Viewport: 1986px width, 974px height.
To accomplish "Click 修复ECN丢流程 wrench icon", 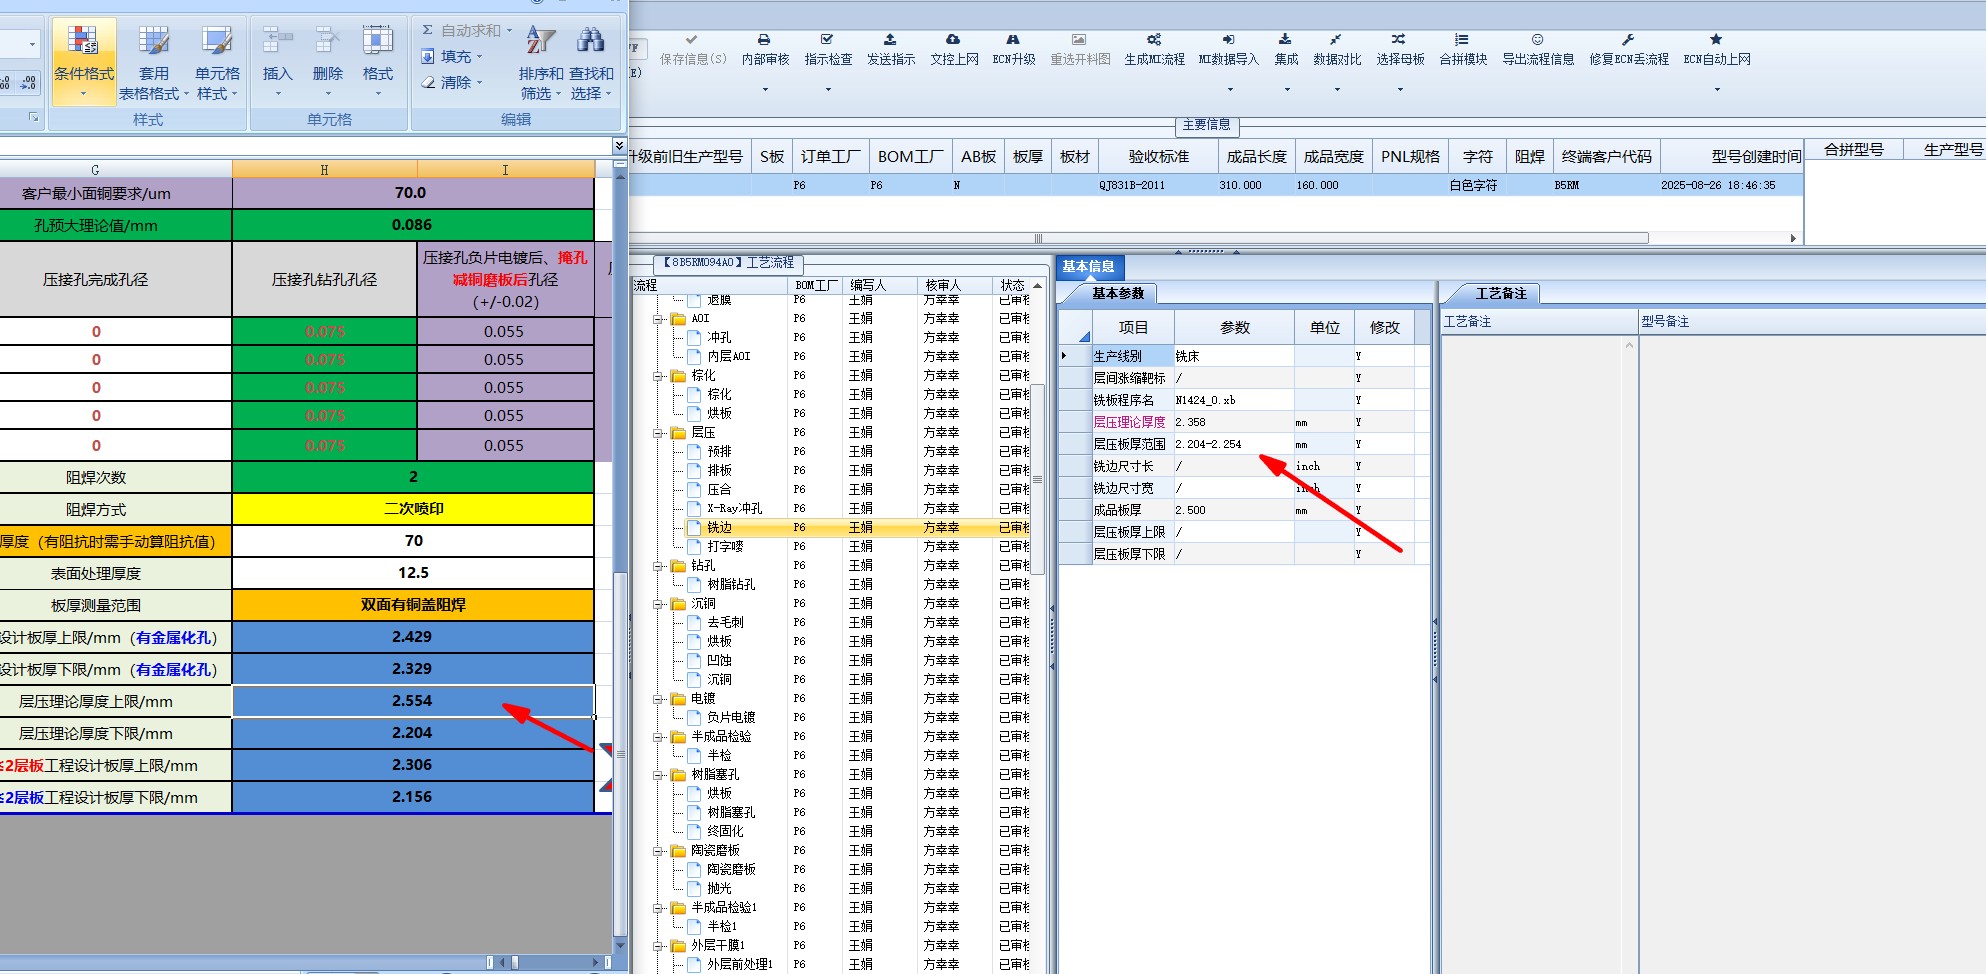I will coord(1628,40).
